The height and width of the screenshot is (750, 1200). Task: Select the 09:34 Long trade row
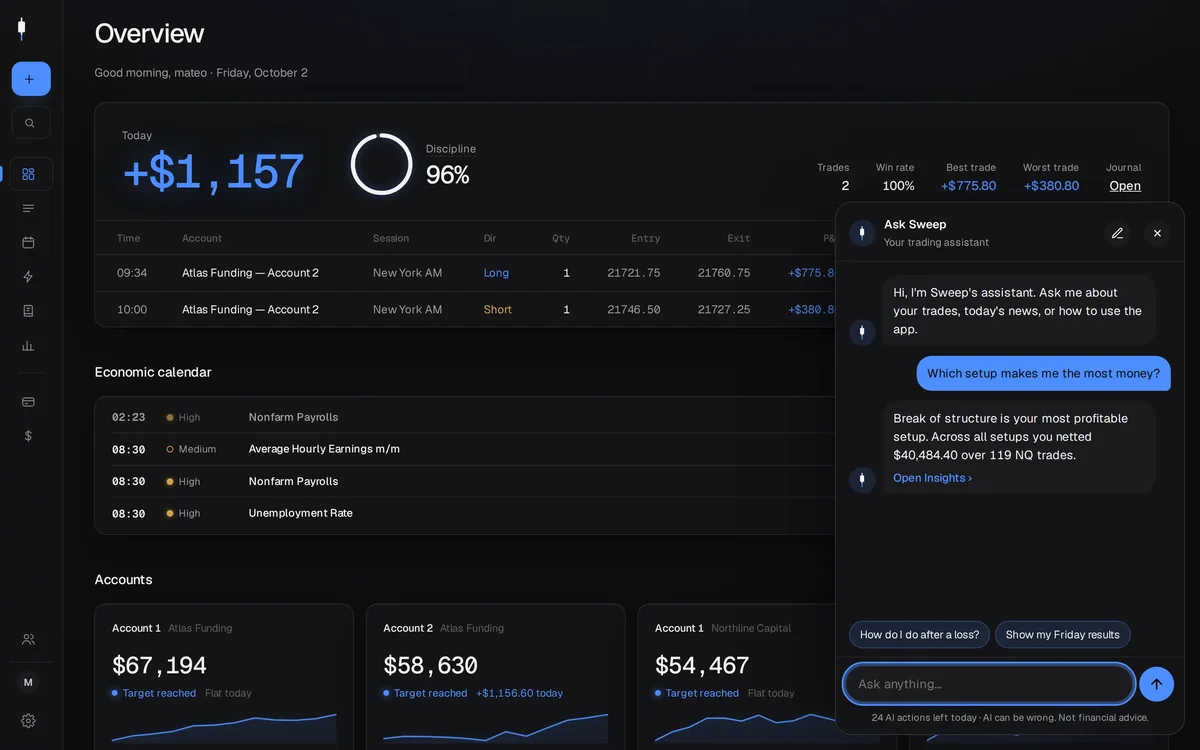pyautogui.click(x=465, y=273)
